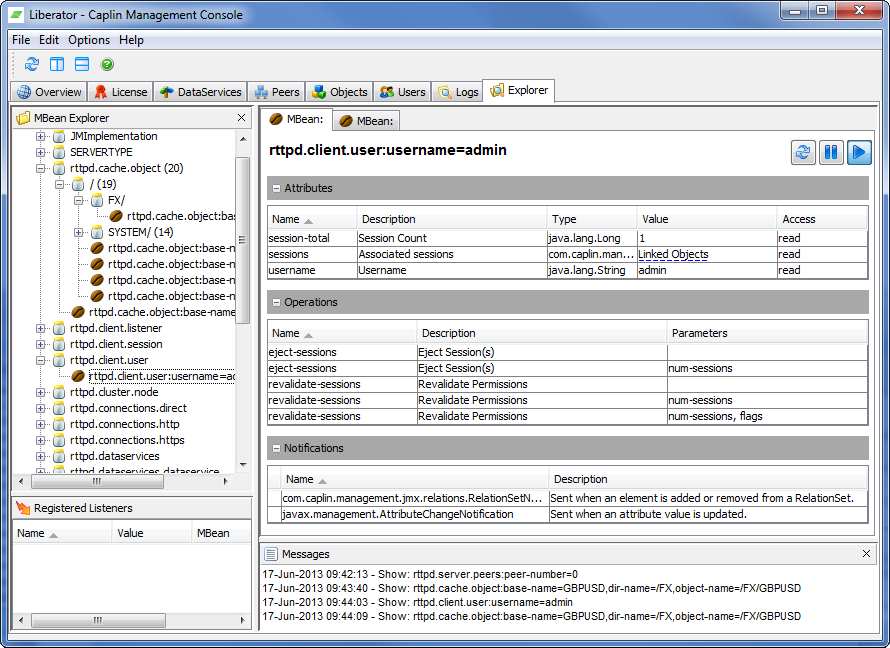Open the File menu
The width and height of the screenshot is (890, 648).
pos(21,40)
